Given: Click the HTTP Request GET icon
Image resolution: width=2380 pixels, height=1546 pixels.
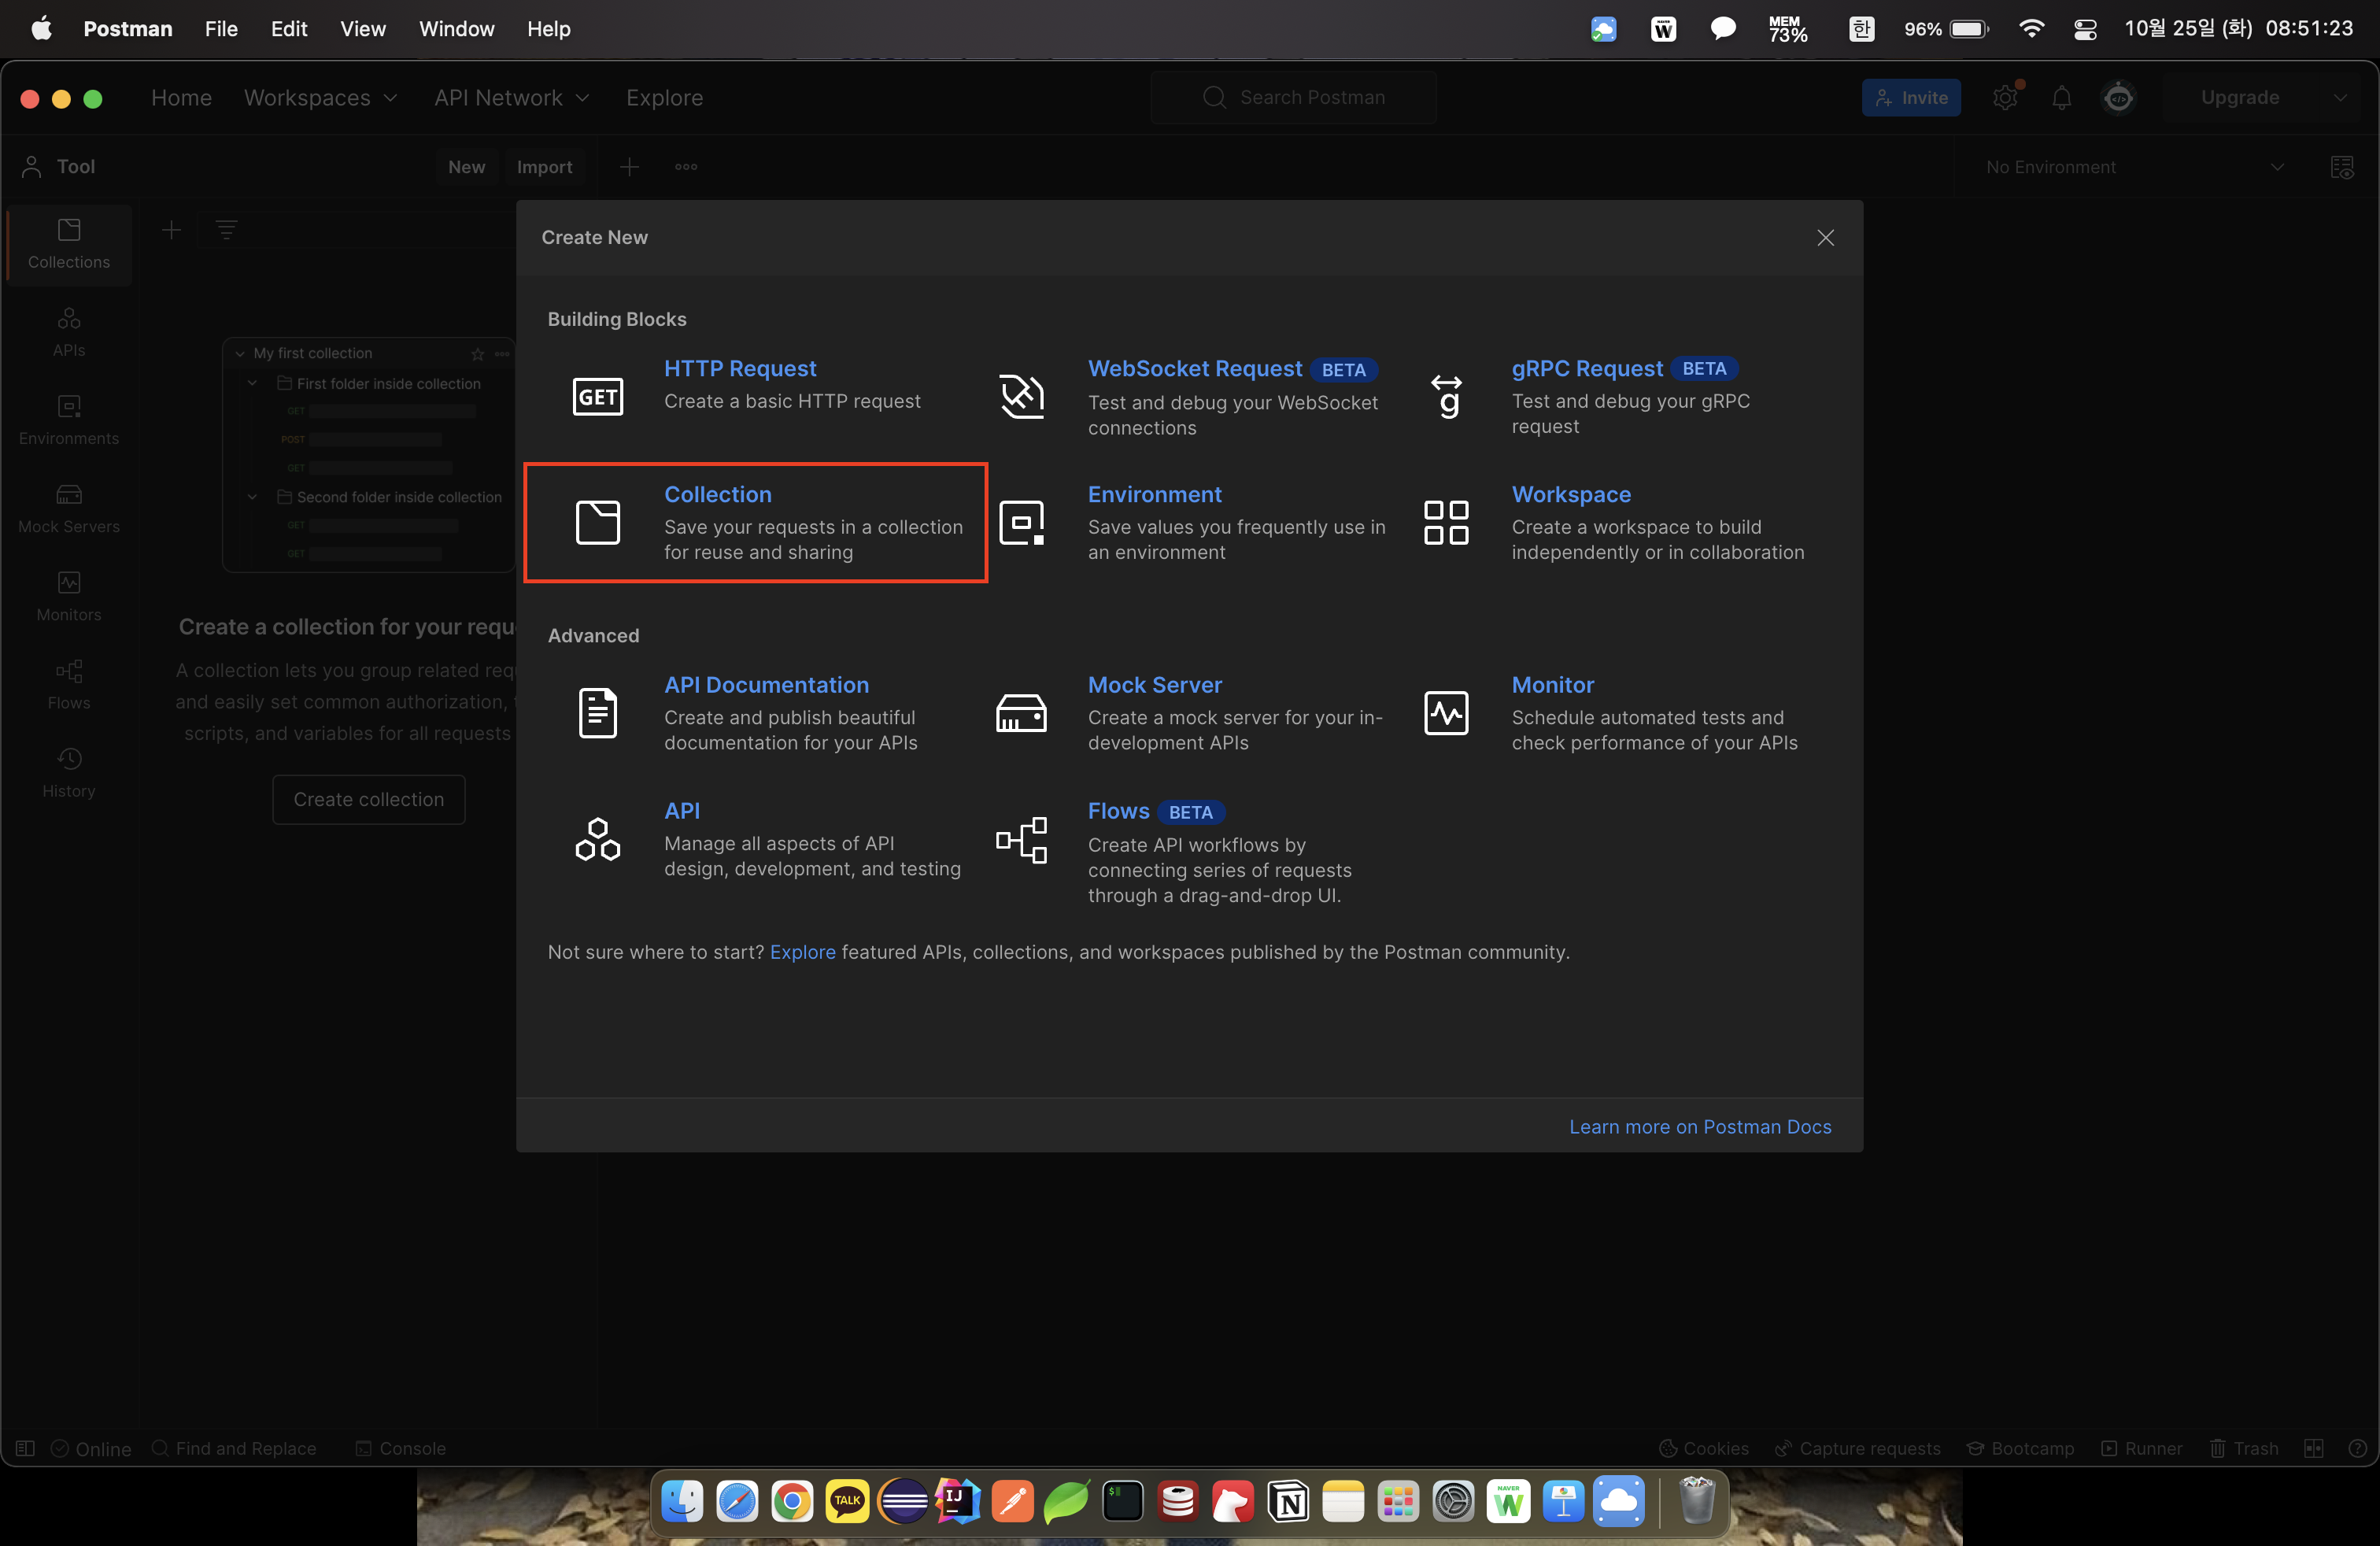Looking at the screenshot, I should pos(597,396).
